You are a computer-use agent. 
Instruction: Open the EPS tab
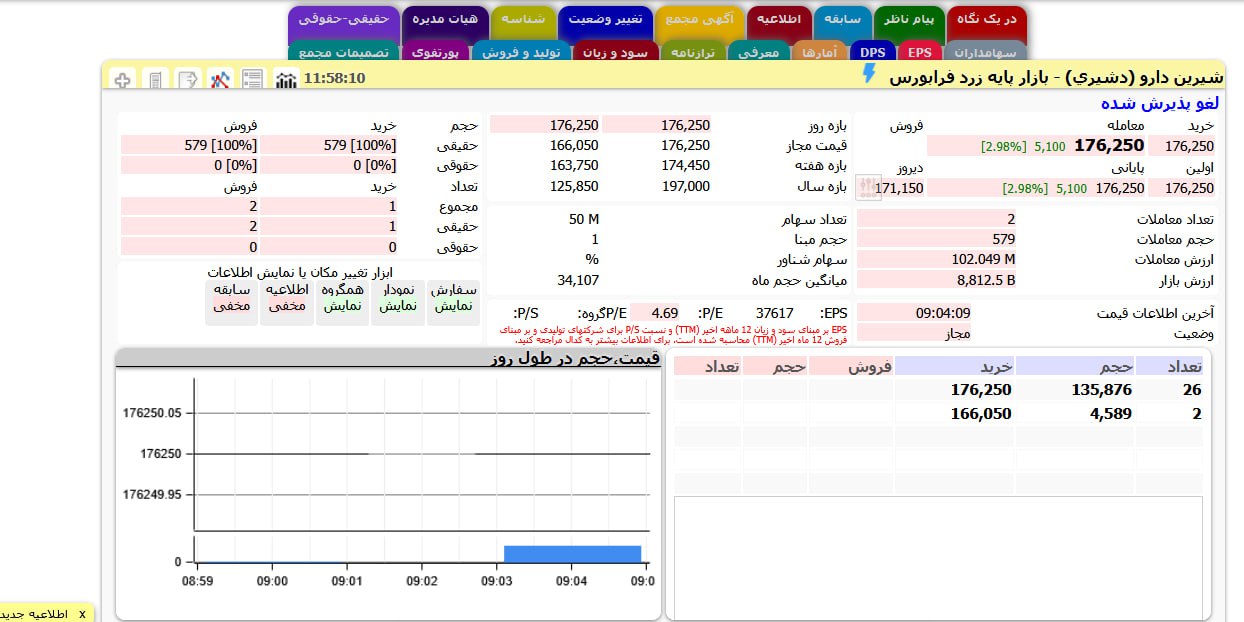(919, 52)
